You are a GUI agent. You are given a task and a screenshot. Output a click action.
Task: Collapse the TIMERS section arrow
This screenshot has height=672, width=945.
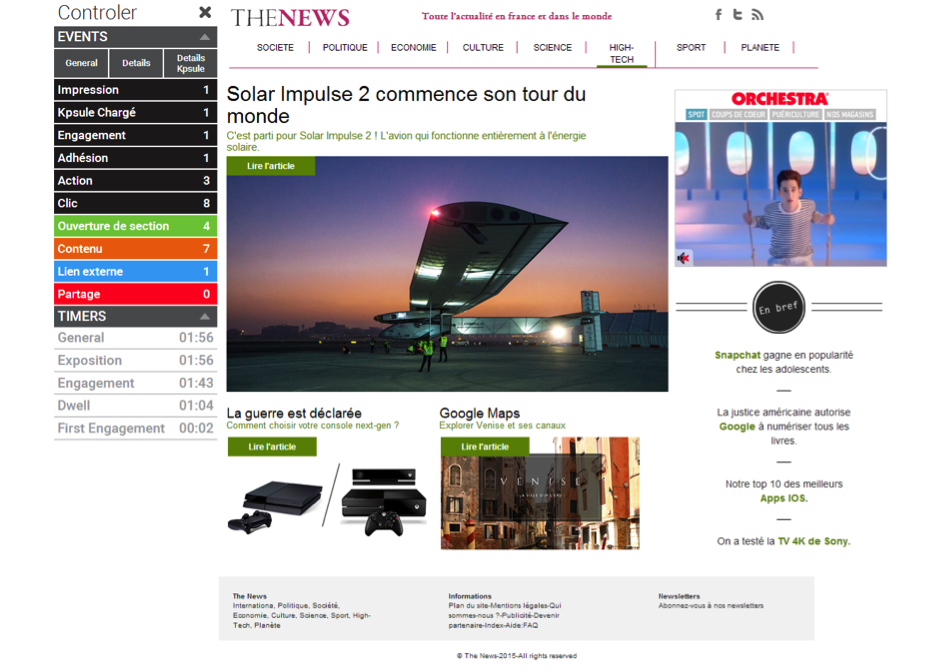pyautogui.click(x=204, y=317)
